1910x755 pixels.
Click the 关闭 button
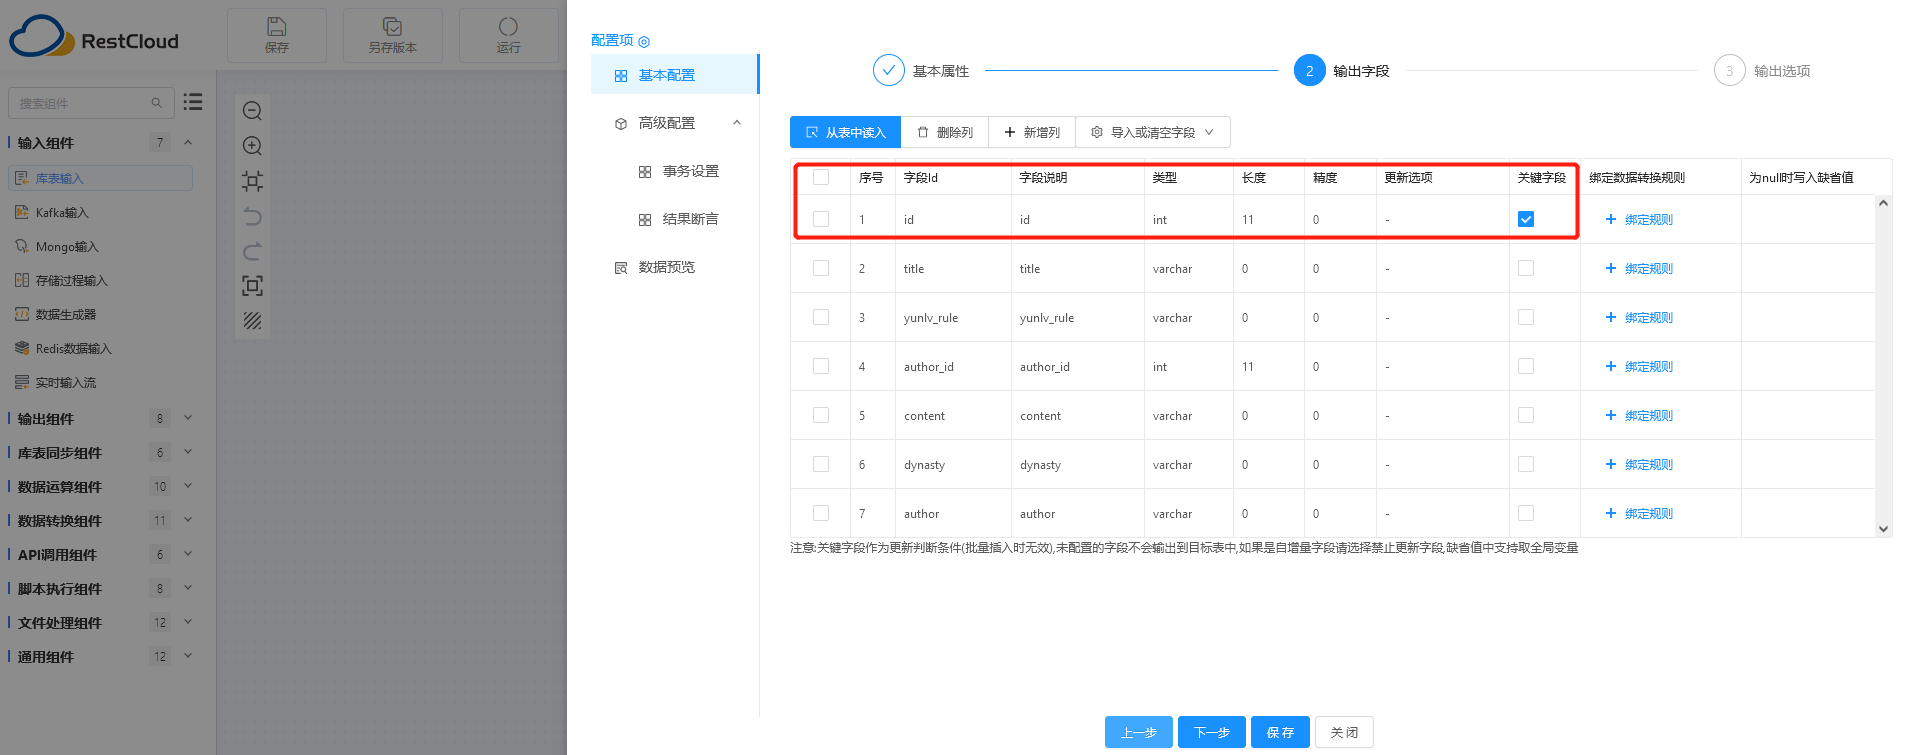1344,732
